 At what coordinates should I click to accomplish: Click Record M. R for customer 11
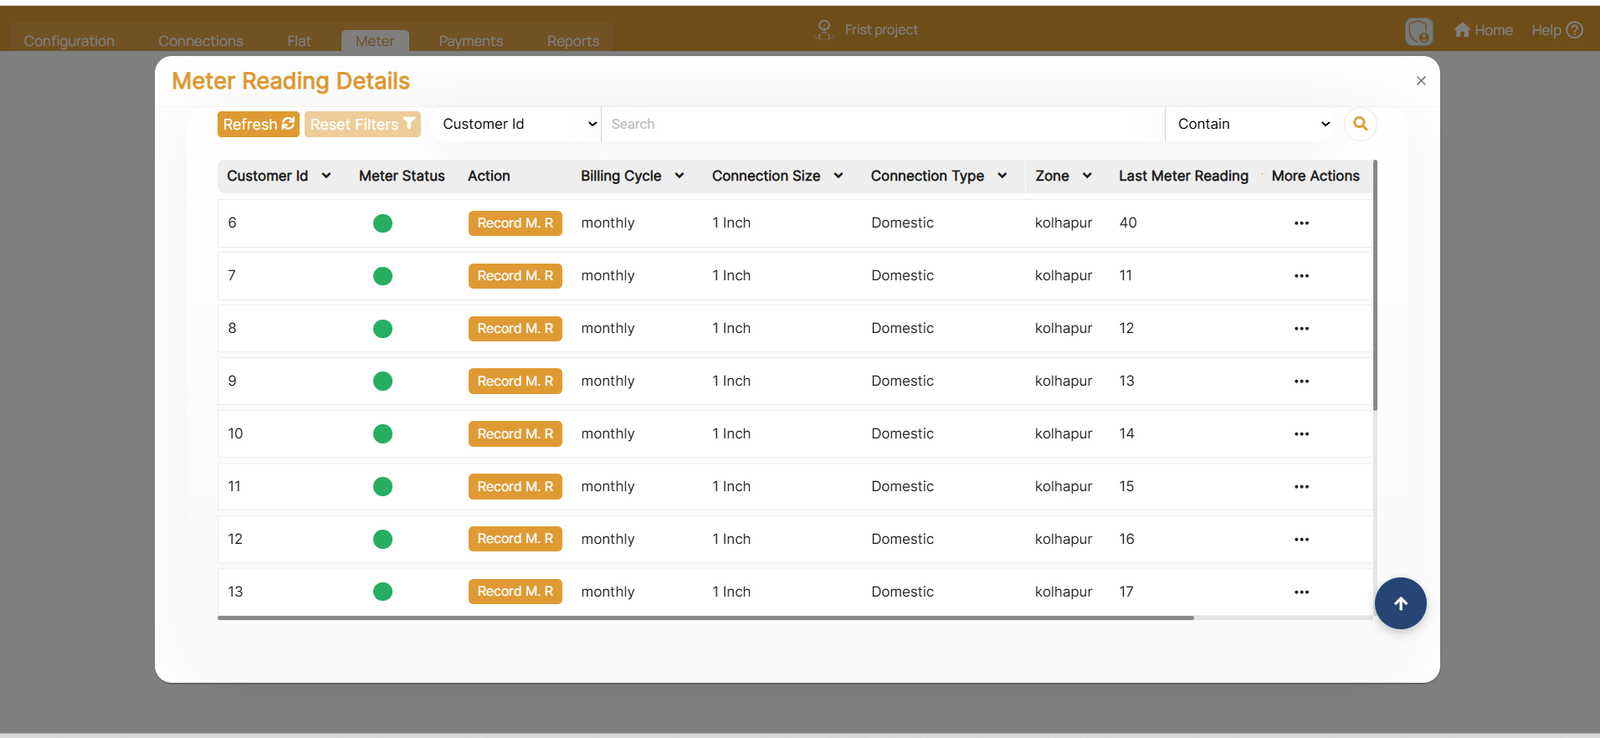click(515, 487)
